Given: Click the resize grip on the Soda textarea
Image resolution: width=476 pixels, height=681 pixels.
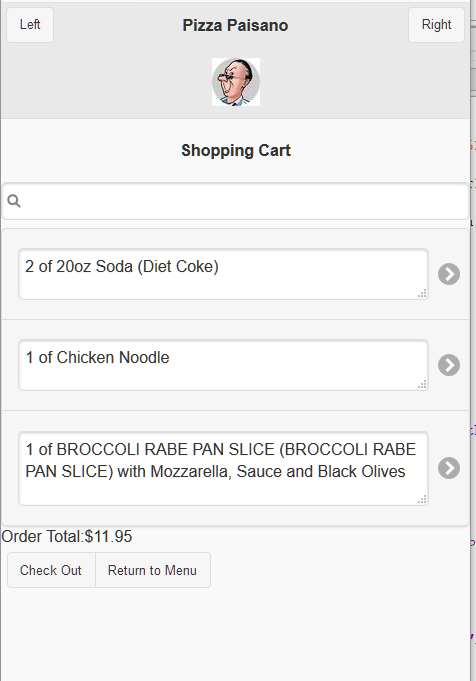Looking at the screenshot, I should 422,294.
